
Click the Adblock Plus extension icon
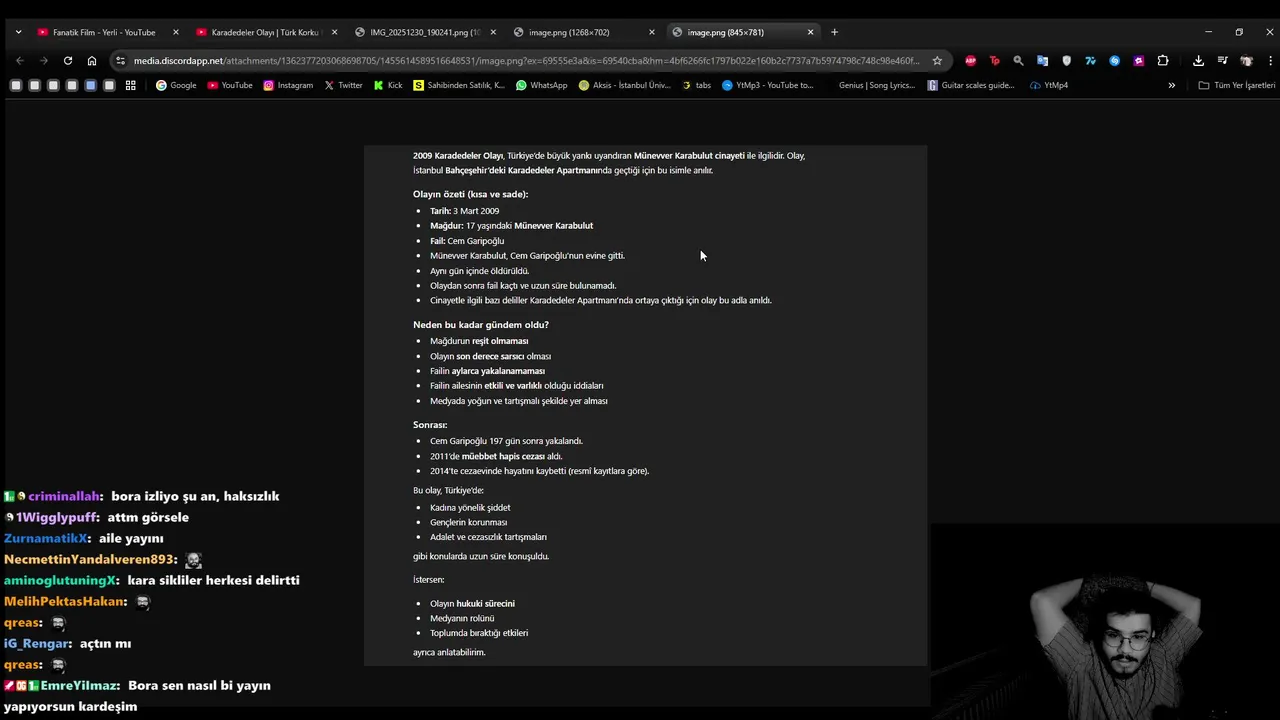970,61
